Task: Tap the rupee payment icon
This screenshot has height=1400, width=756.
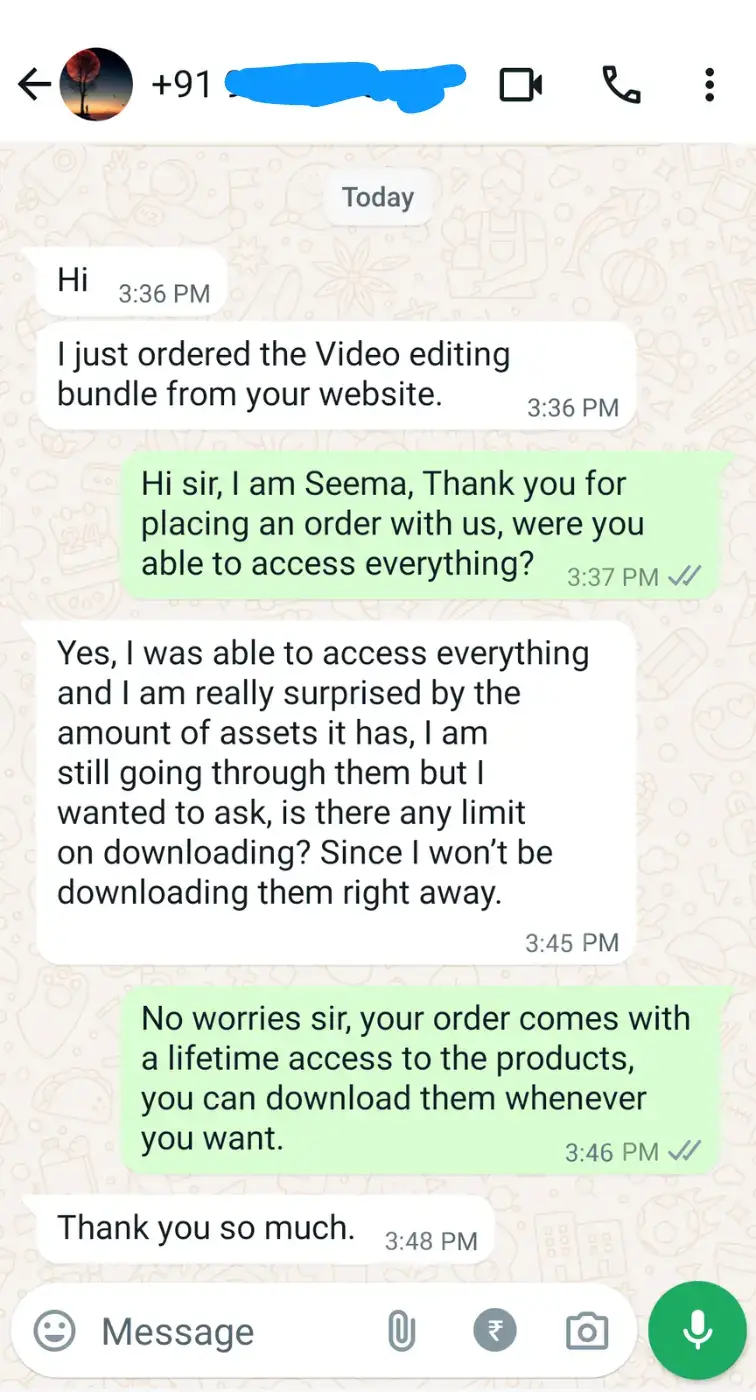Action: click(495, 1331)
